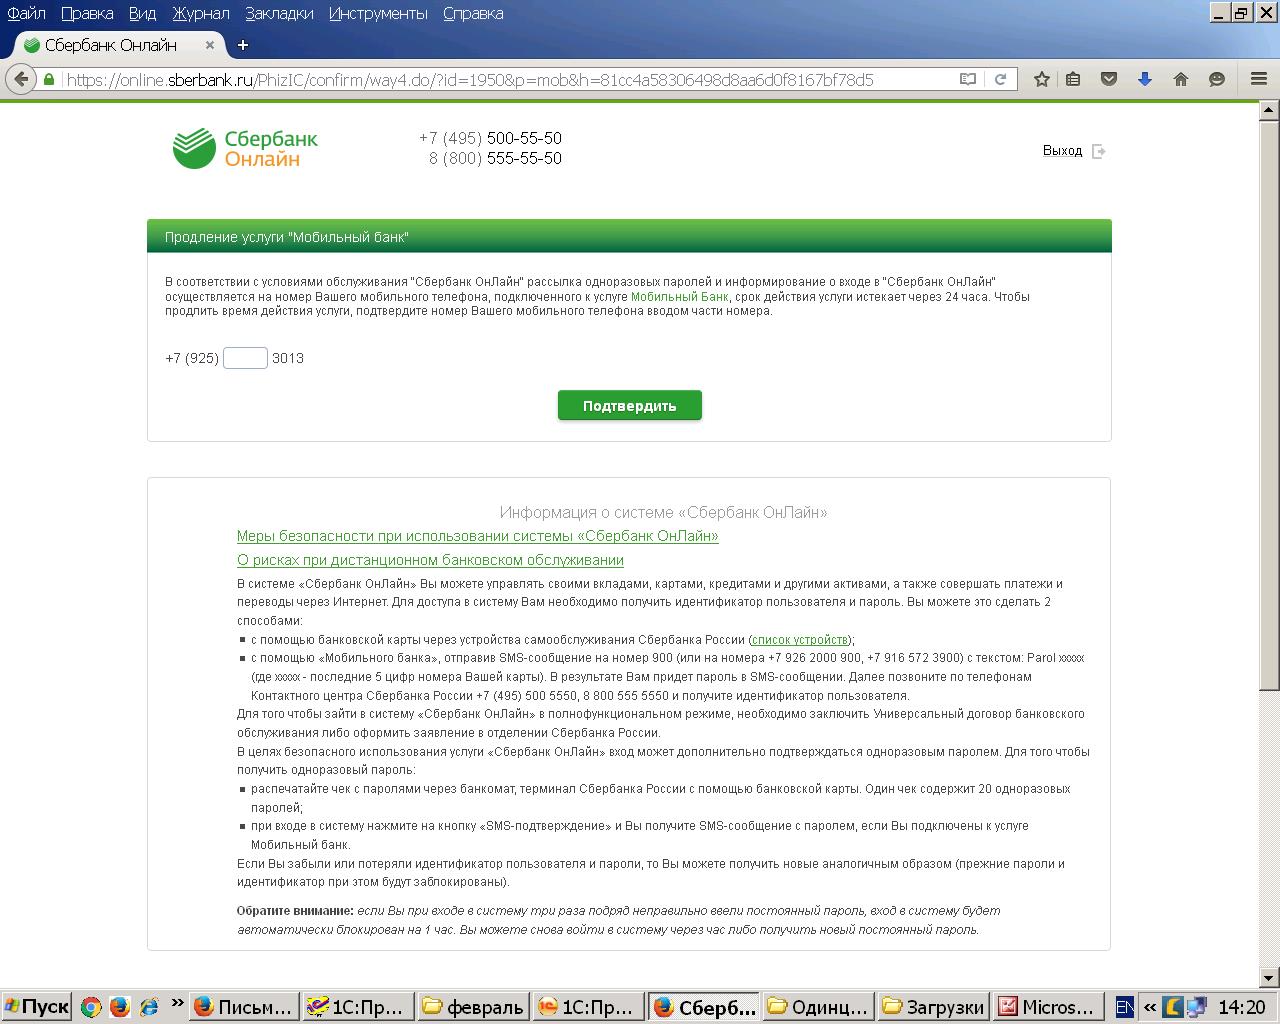The width and height of the screenshot is (1280, 1024).
Task: Expand quick launch overflow chevron
Action: (177, 1003)
